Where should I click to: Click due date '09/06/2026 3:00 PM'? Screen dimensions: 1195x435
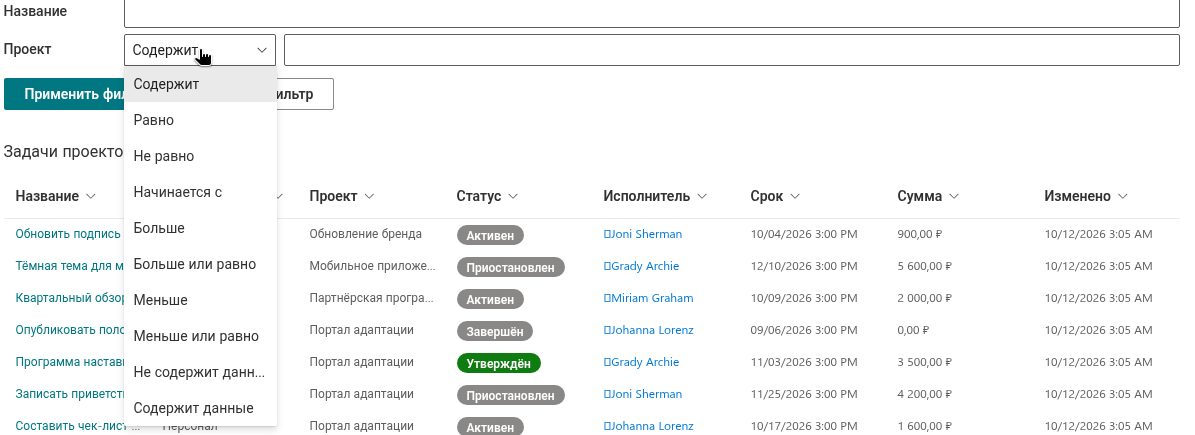pyautogui.click(x=804, y=330)
